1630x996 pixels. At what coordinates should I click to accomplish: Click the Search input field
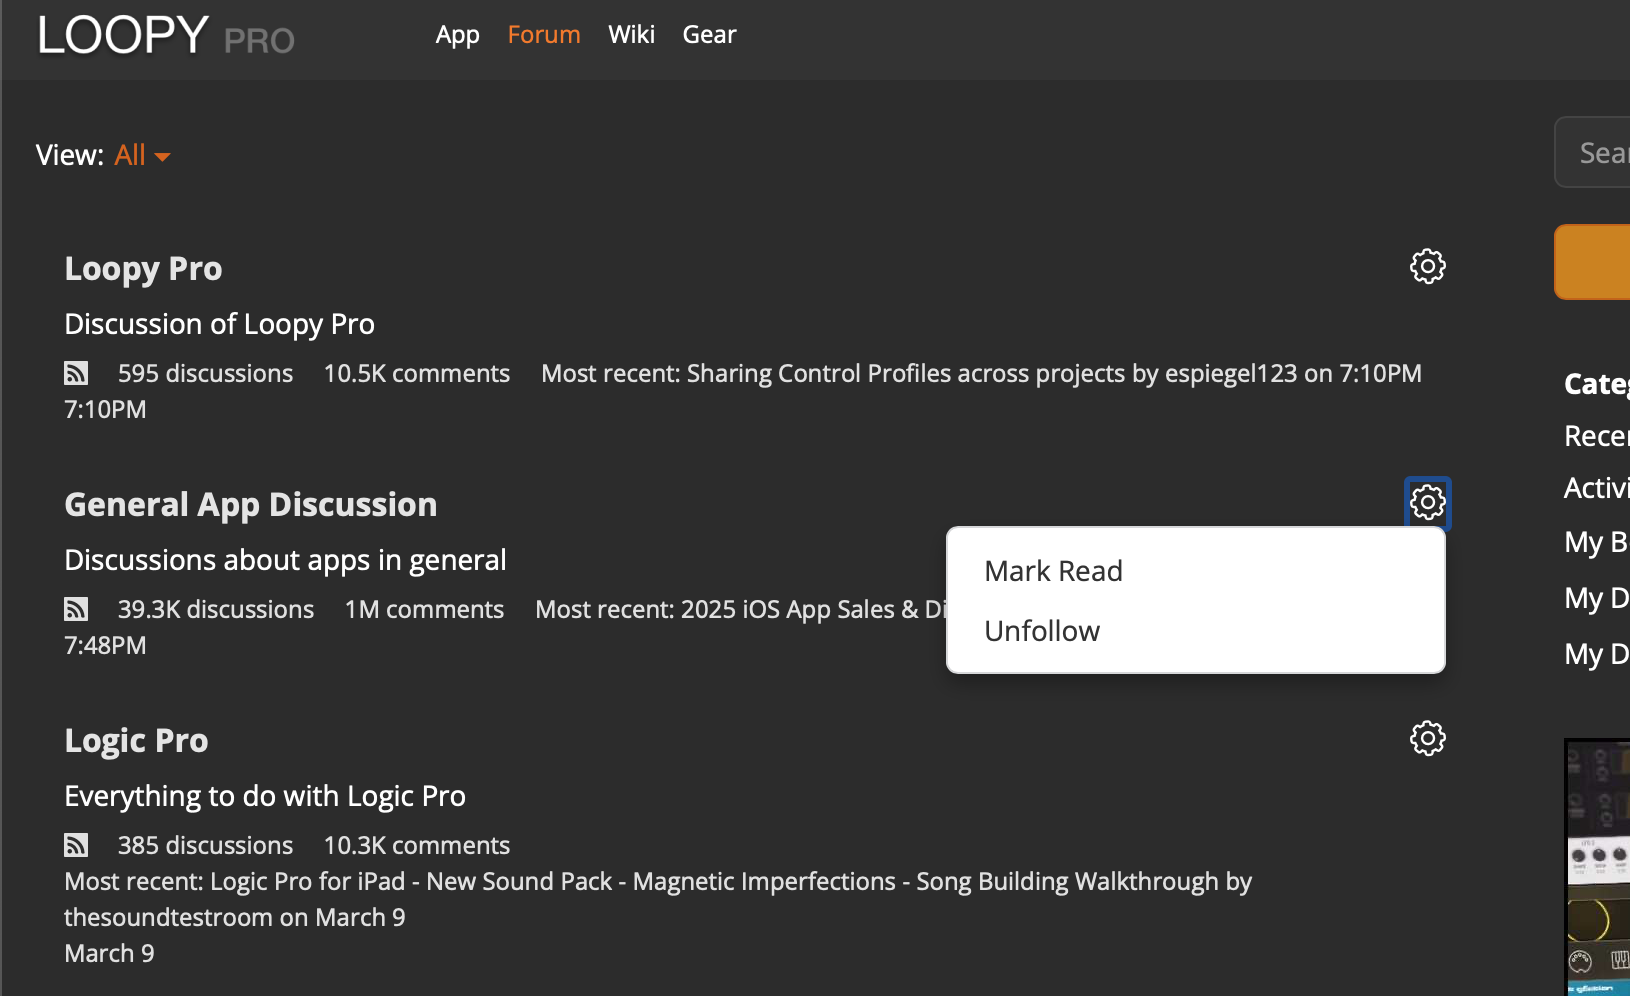tap(1600, 152)
